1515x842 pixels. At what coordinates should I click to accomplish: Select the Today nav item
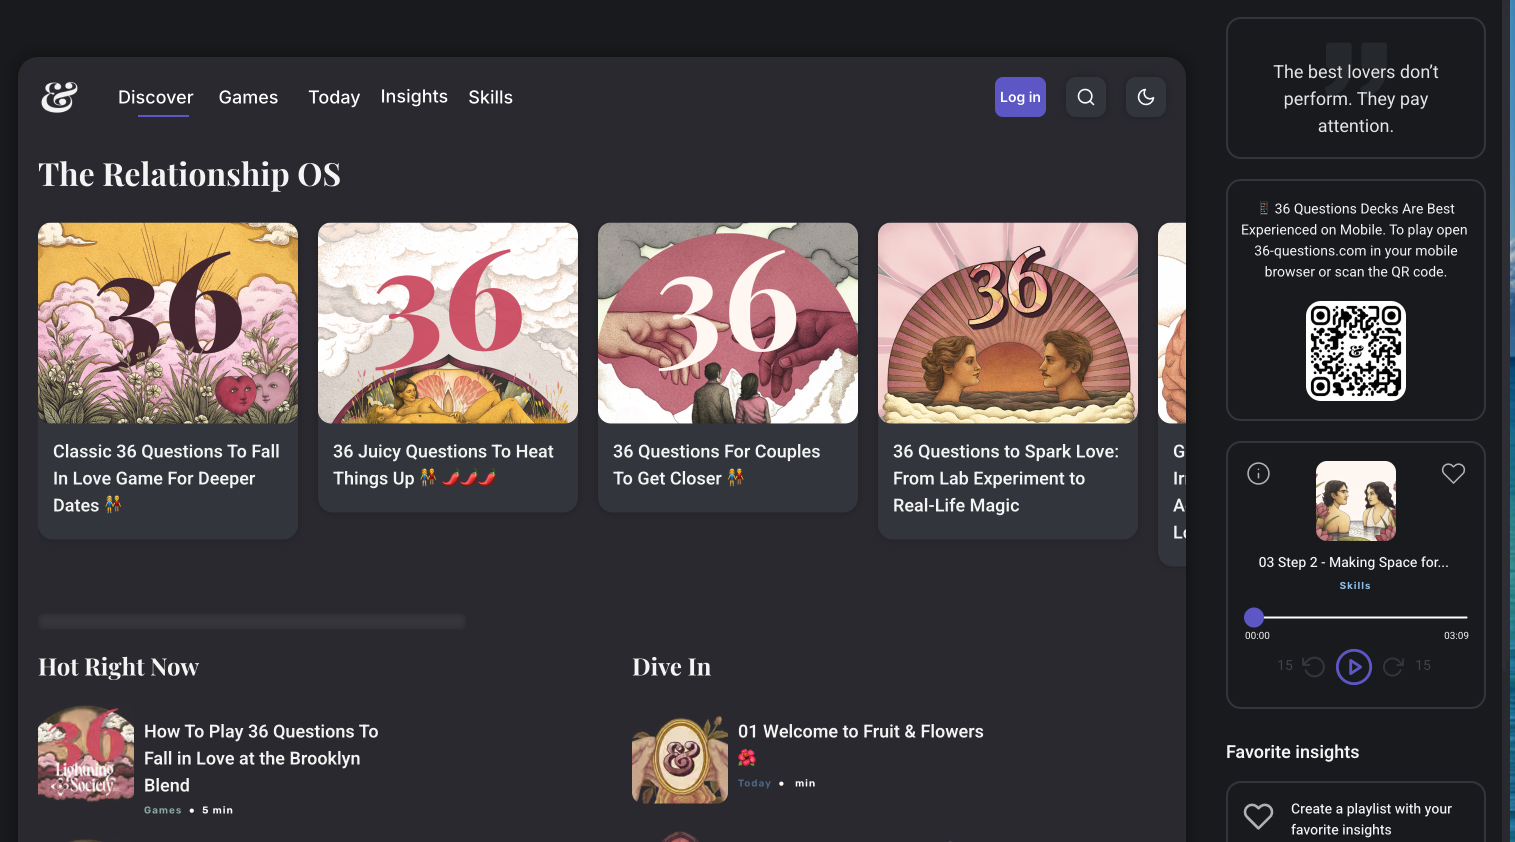pyautogui.click(x=334, y=97)
